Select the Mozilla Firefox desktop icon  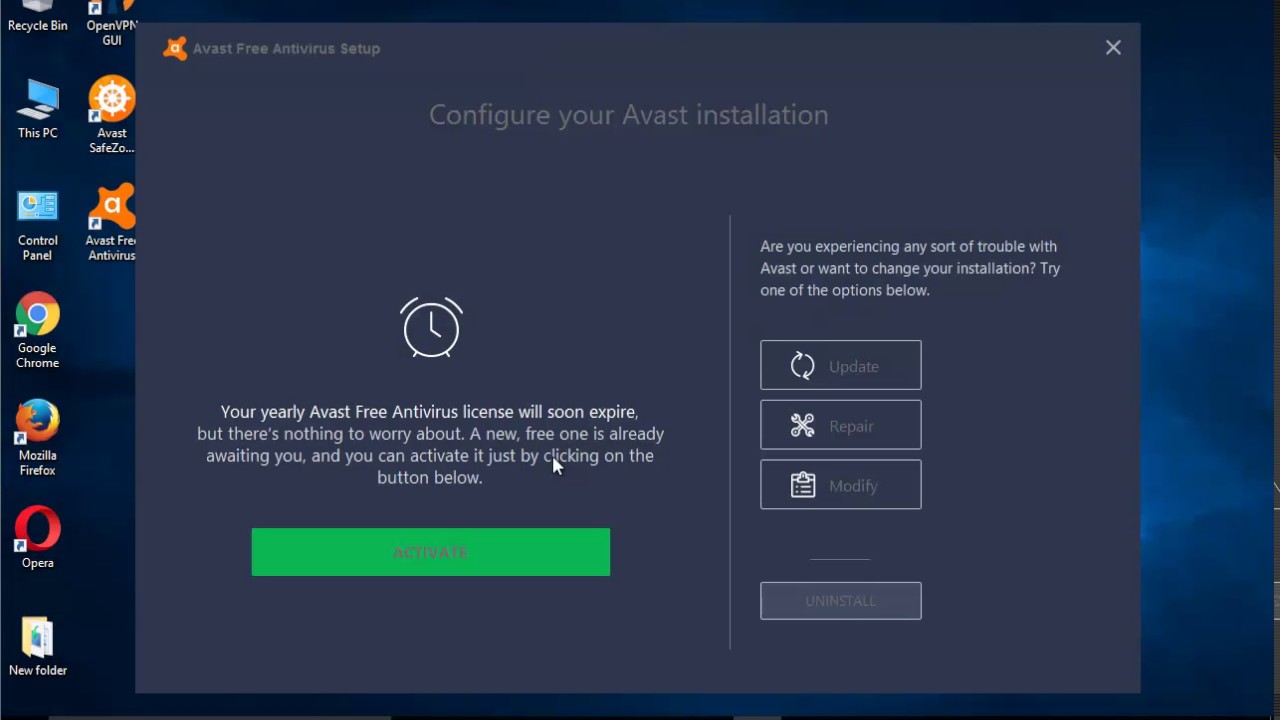[38, 438]
